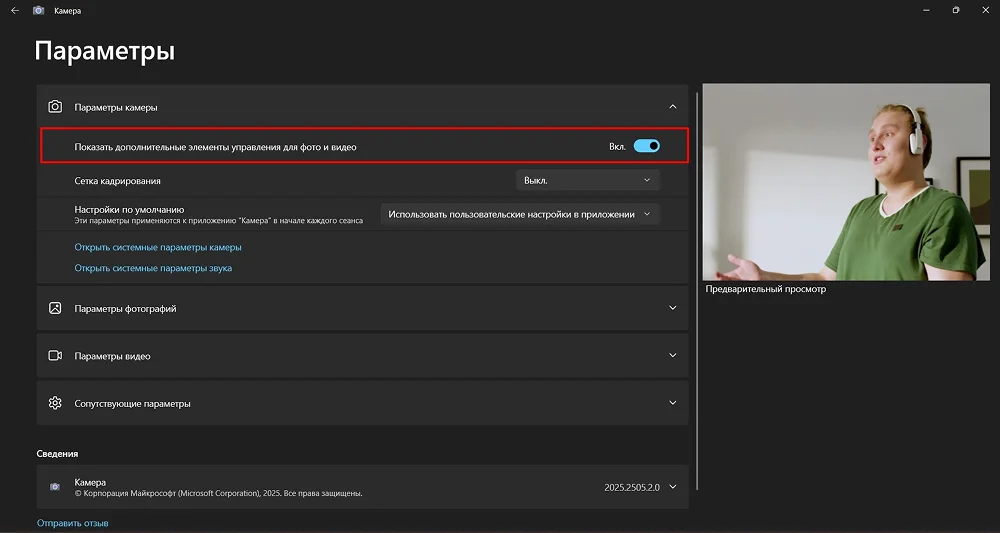Click the back arrow in title bar

14,10
